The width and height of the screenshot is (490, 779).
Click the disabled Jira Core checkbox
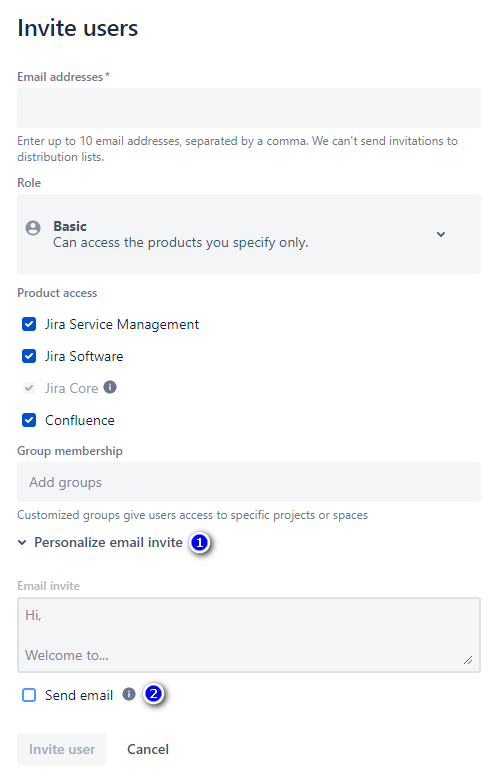point(29,388)
